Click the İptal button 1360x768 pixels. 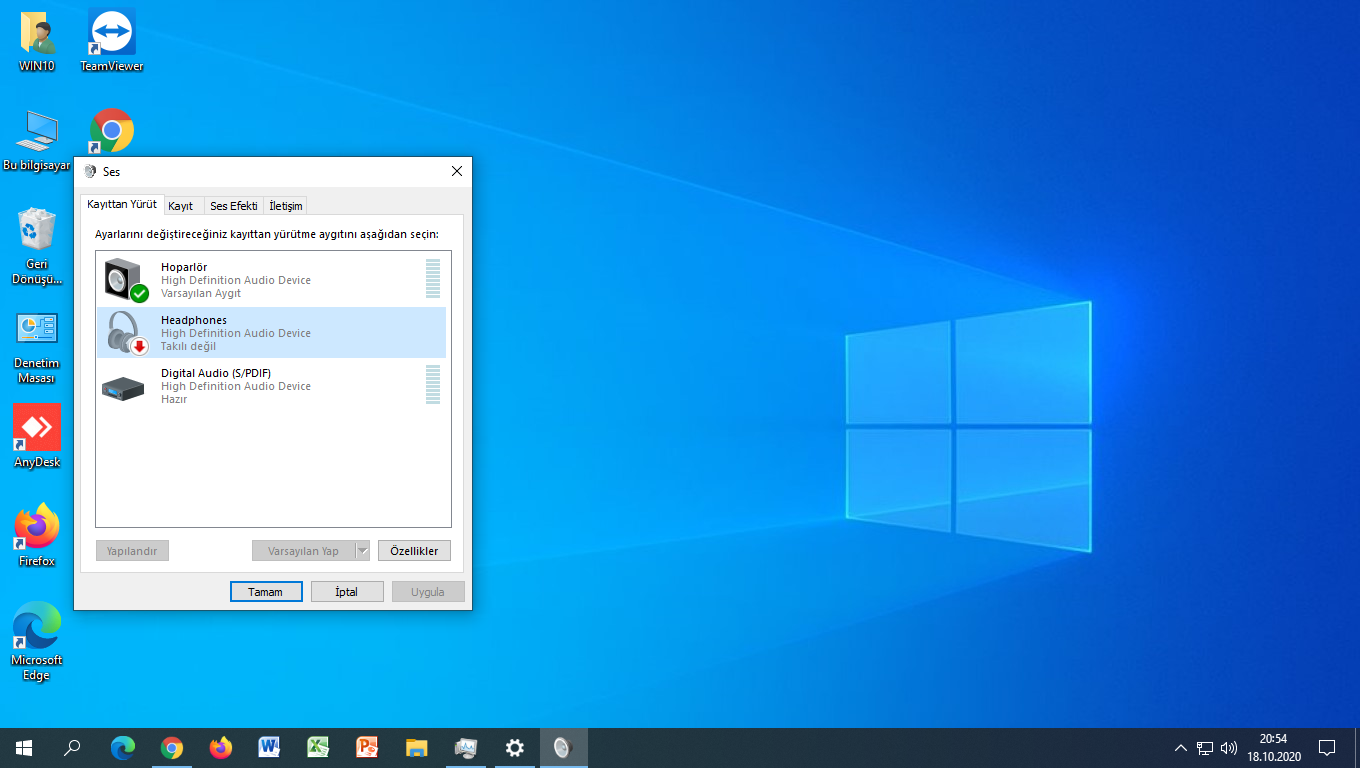(x=347, y=592)
